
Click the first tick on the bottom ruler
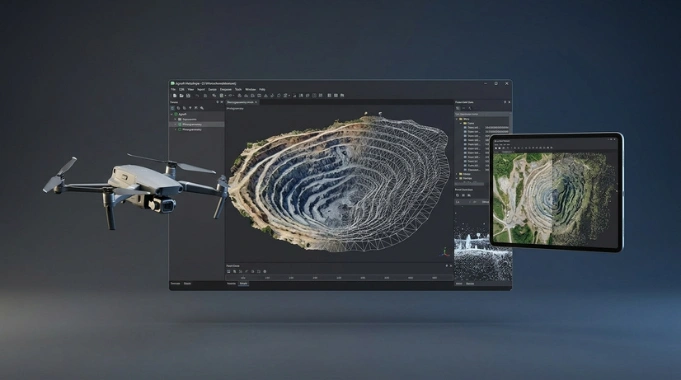pyautogui.click(x=243, y=278)
